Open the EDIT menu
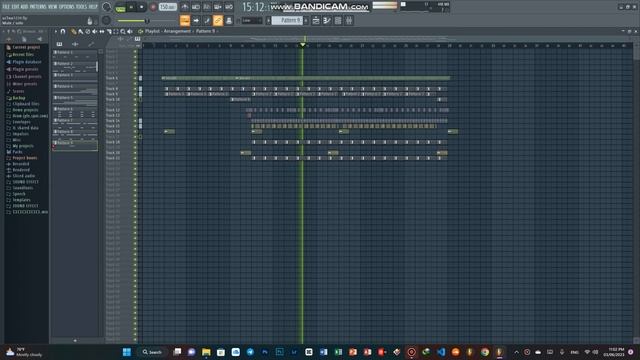 pyautogui.click(x=16, y=7)
